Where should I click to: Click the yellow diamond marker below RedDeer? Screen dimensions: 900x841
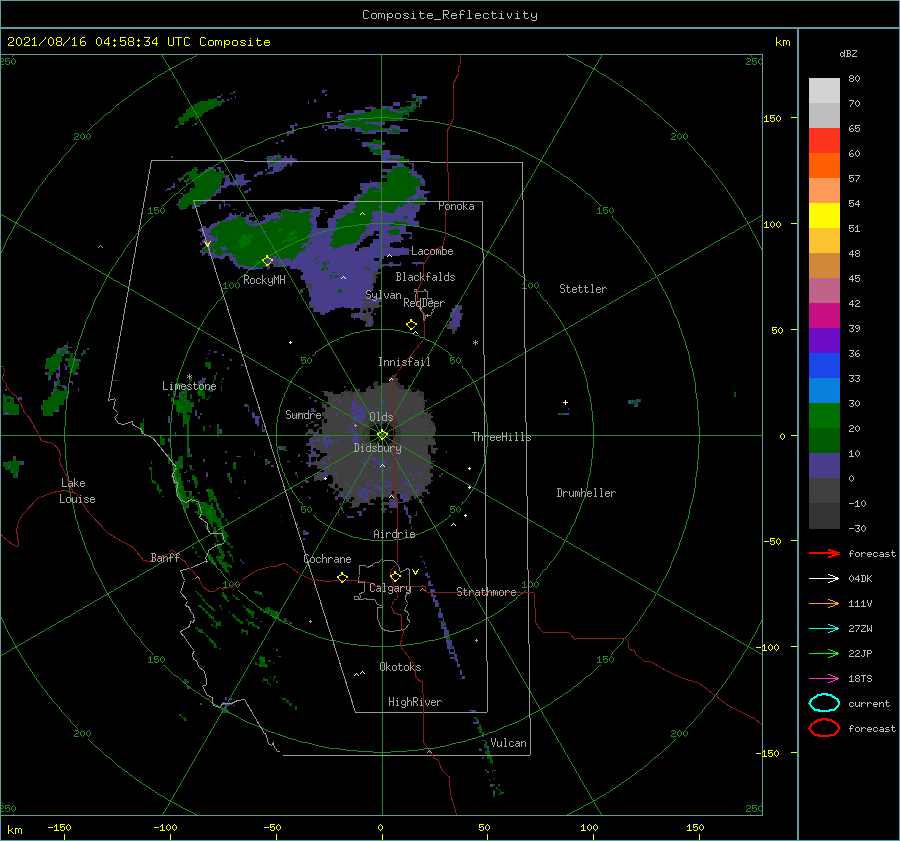click(412, 325)
